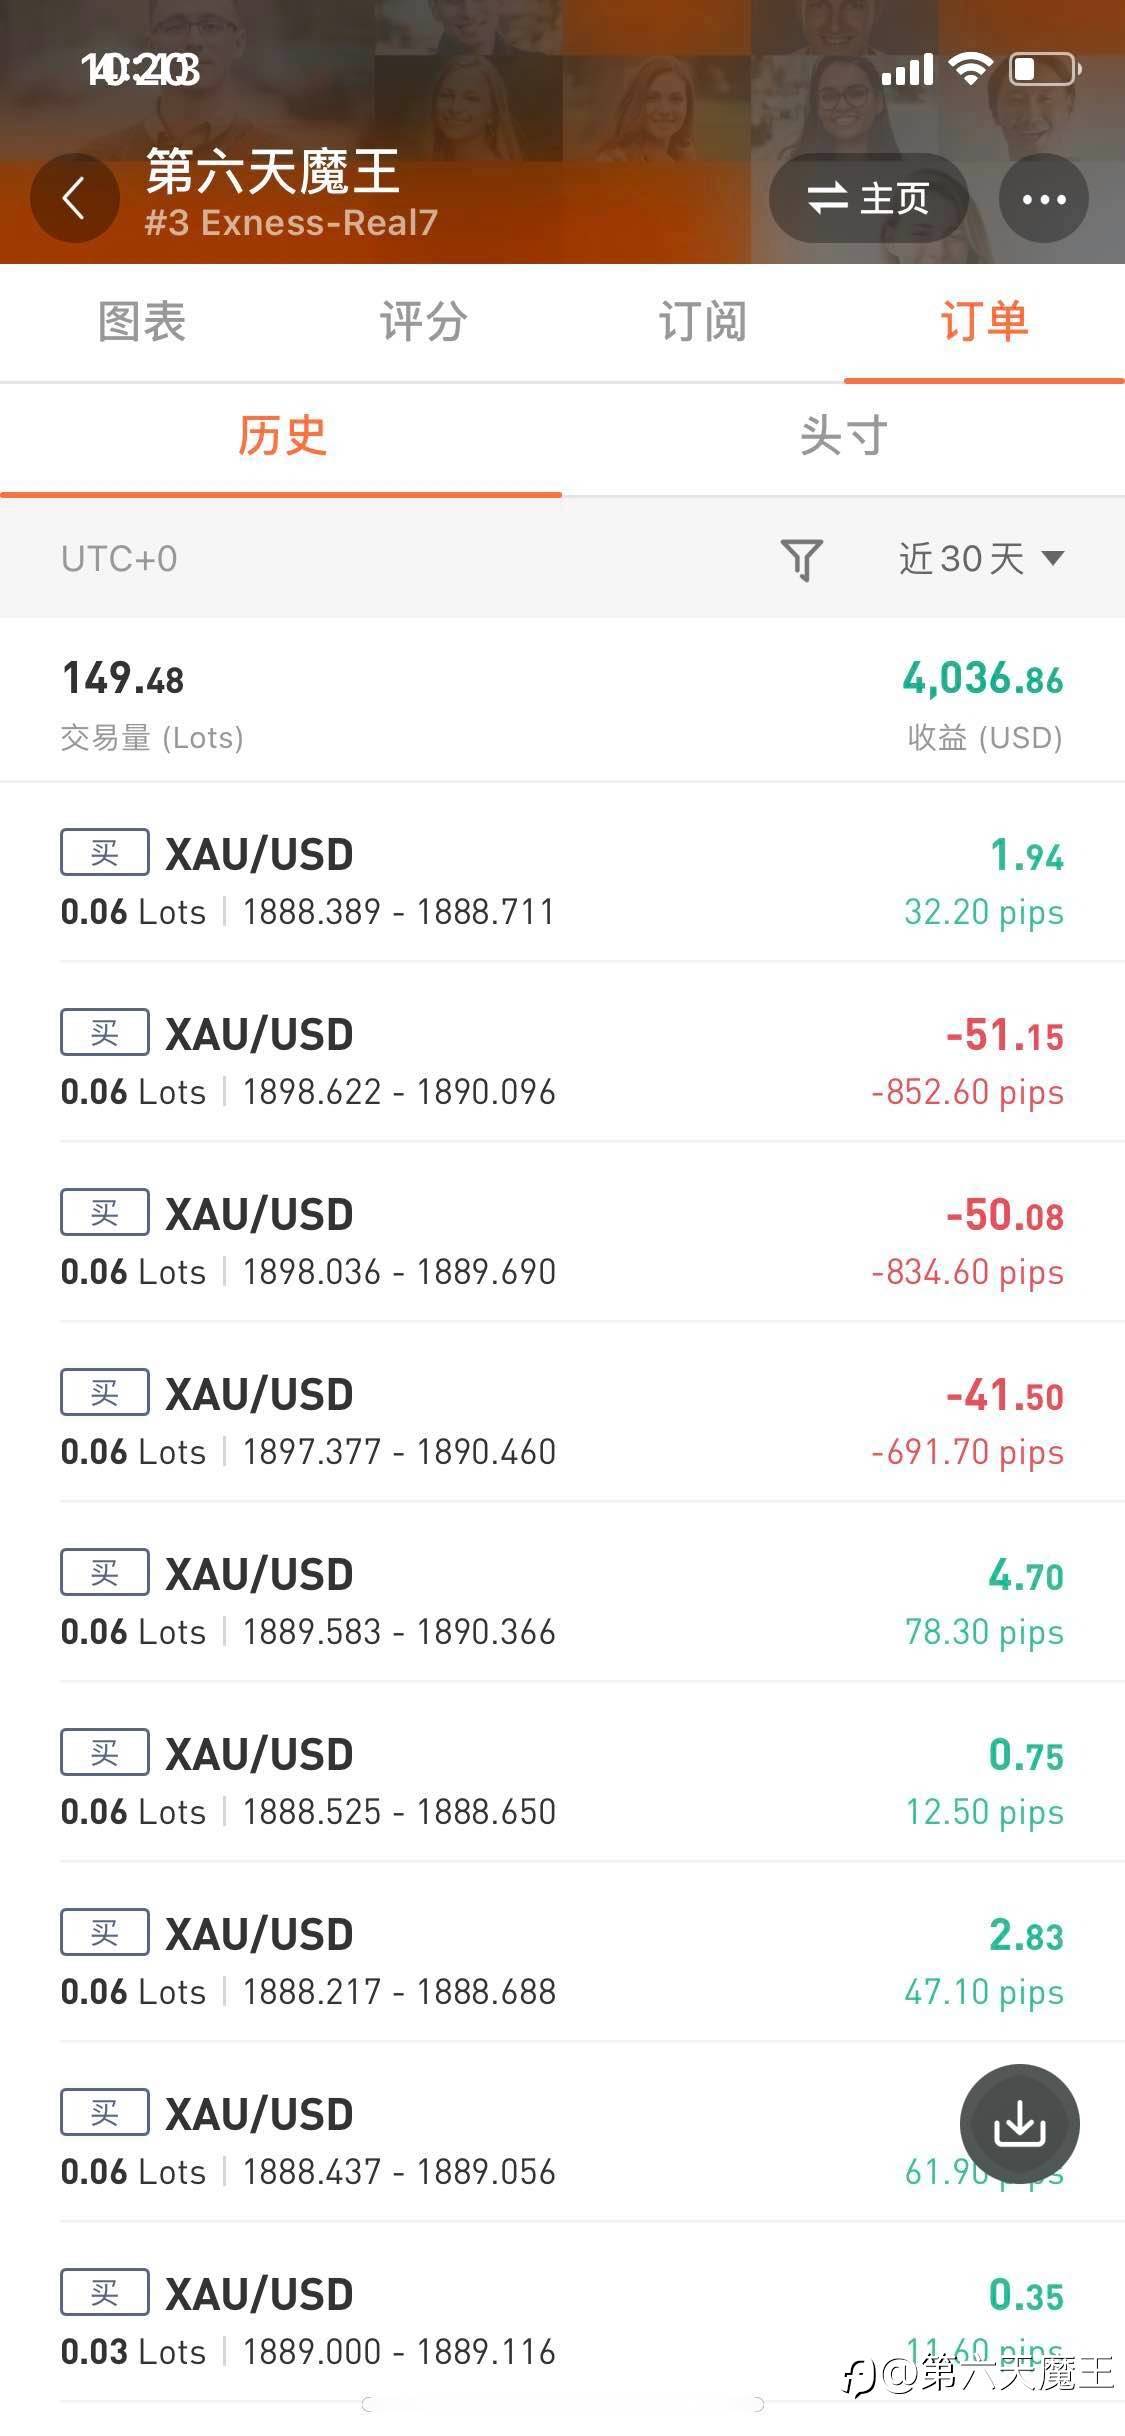
Task: Select the 历史 sub-tab
Action: coord(281,437)
